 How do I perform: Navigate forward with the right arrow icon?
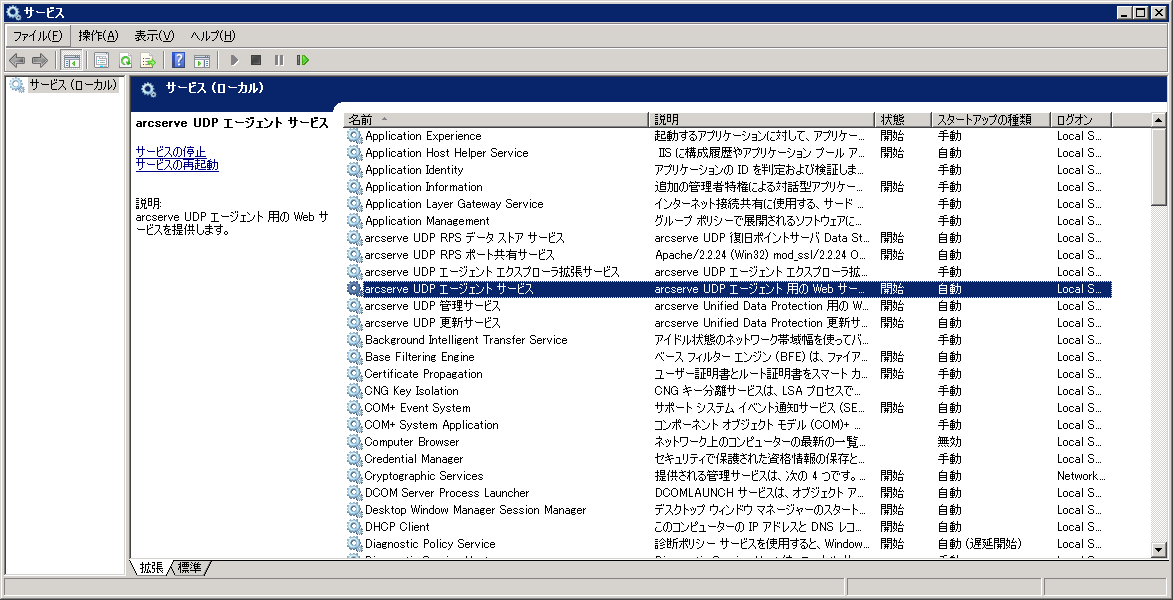[x=40, y=60]
